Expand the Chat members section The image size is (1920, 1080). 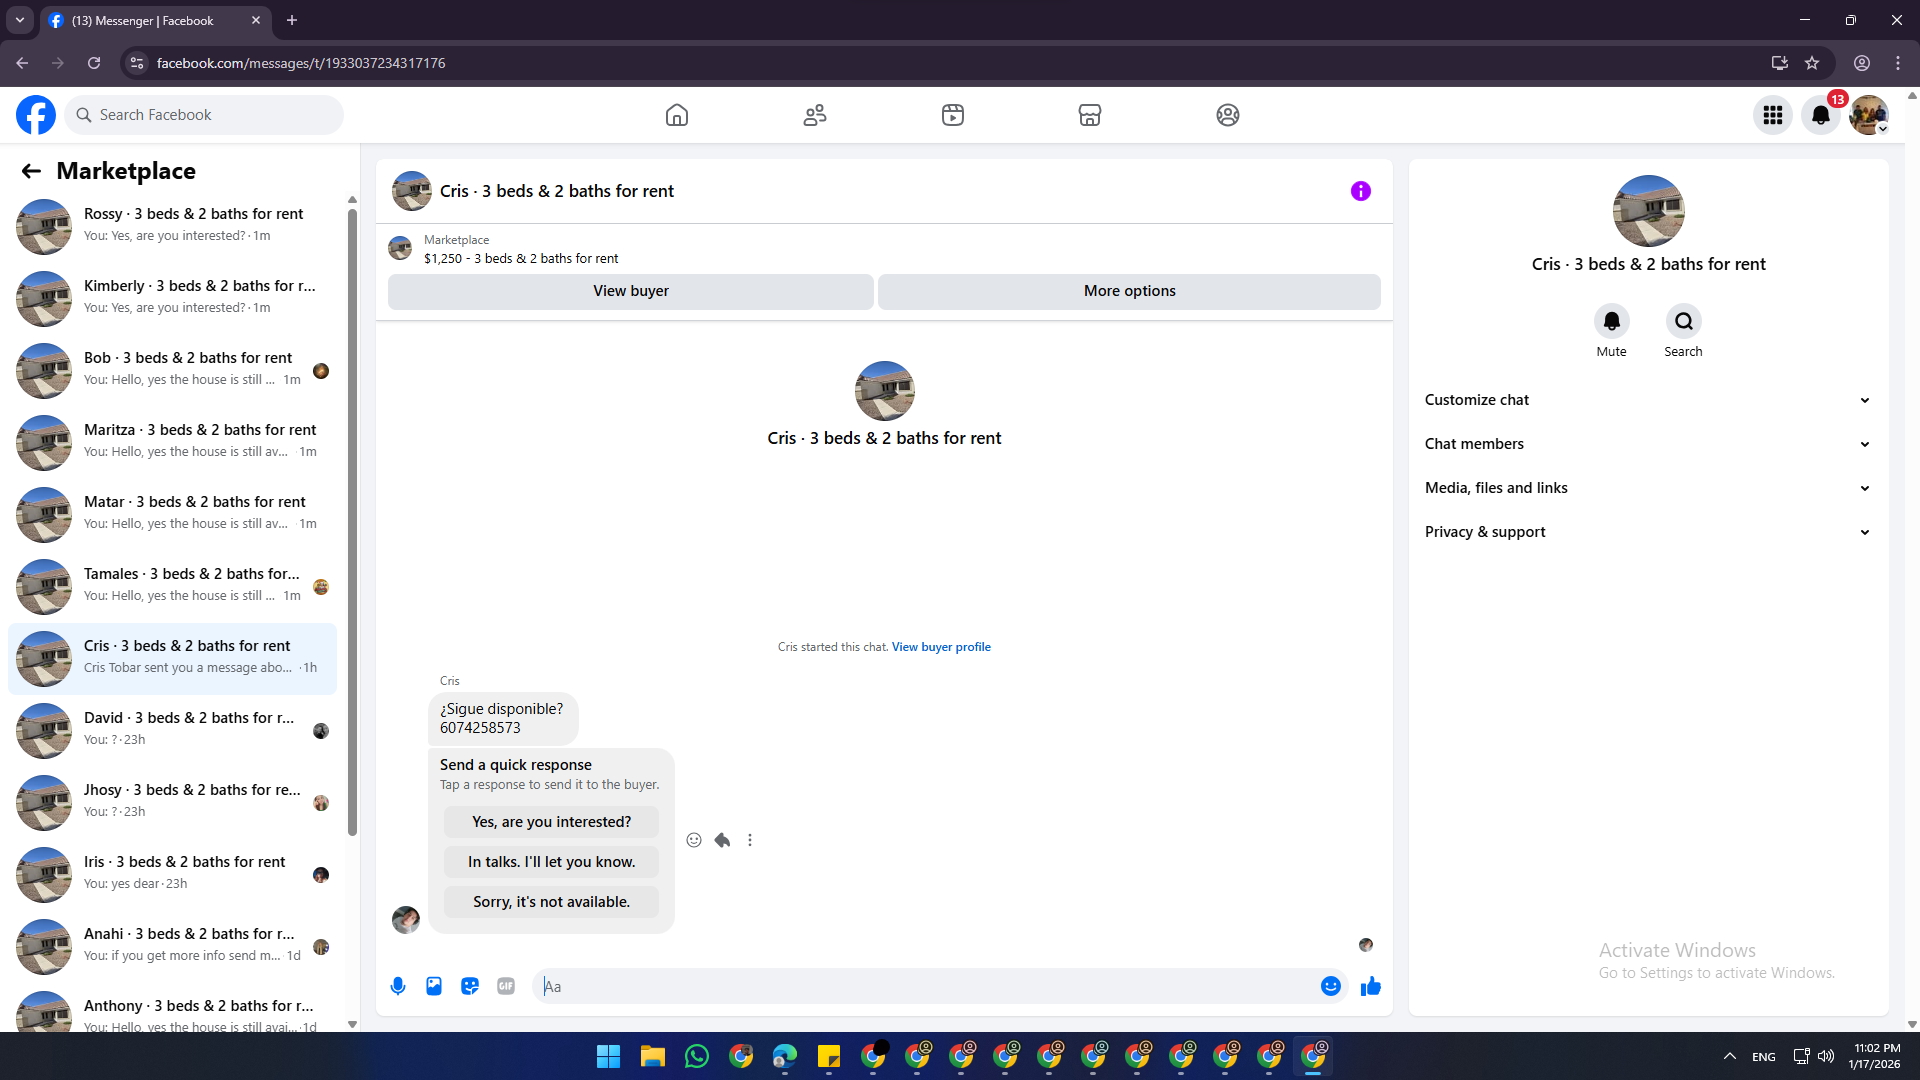(1648, 444)
